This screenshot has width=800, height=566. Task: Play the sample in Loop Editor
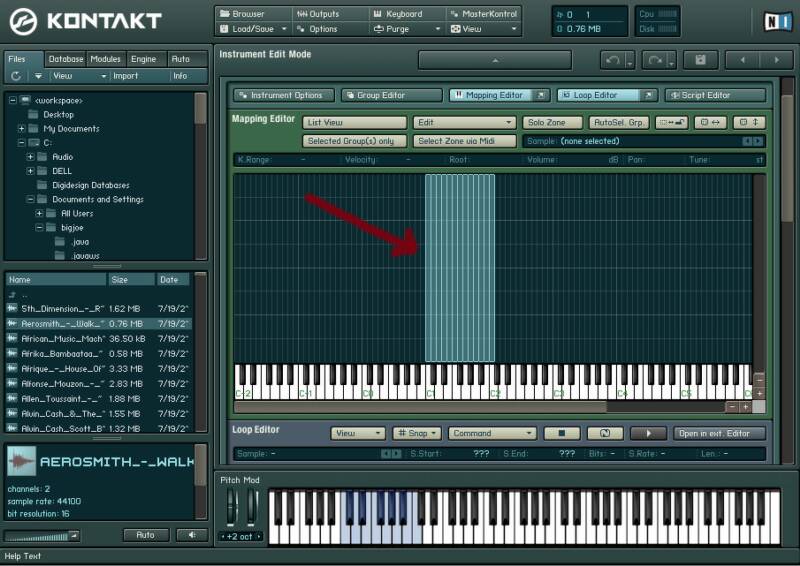pyautogui.click(x=648, y=433)
